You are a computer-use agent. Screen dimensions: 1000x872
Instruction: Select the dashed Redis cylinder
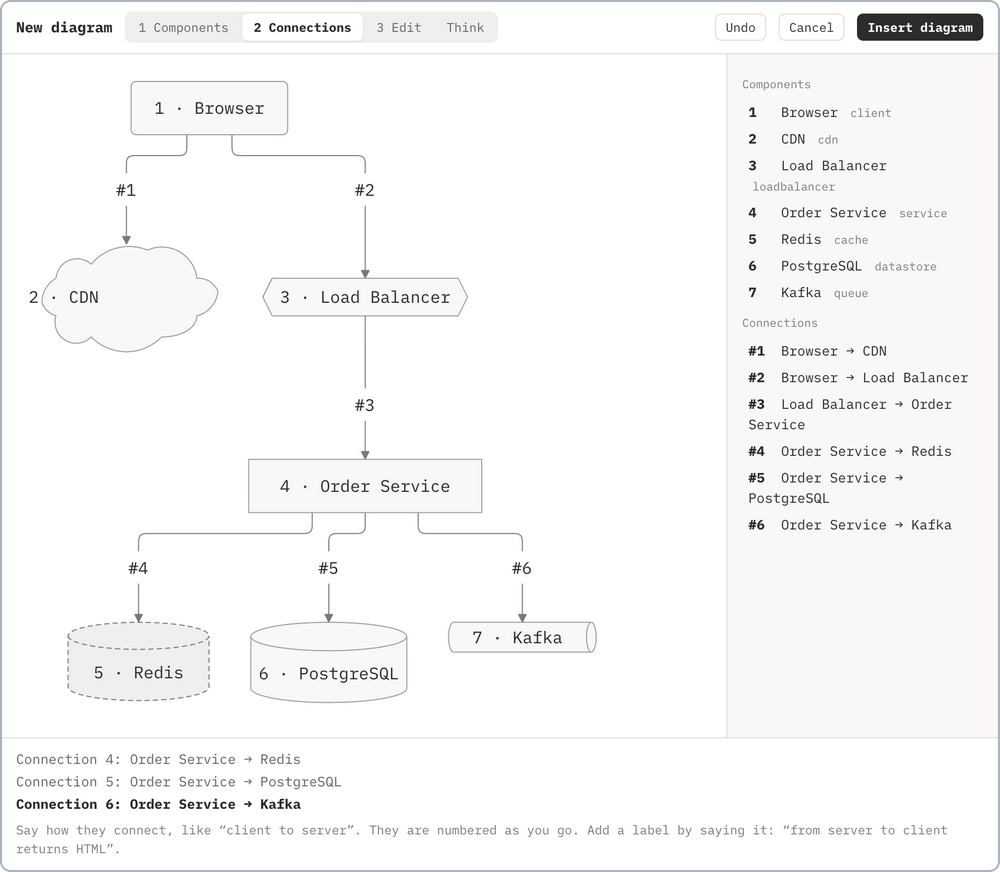click(138, 661)
